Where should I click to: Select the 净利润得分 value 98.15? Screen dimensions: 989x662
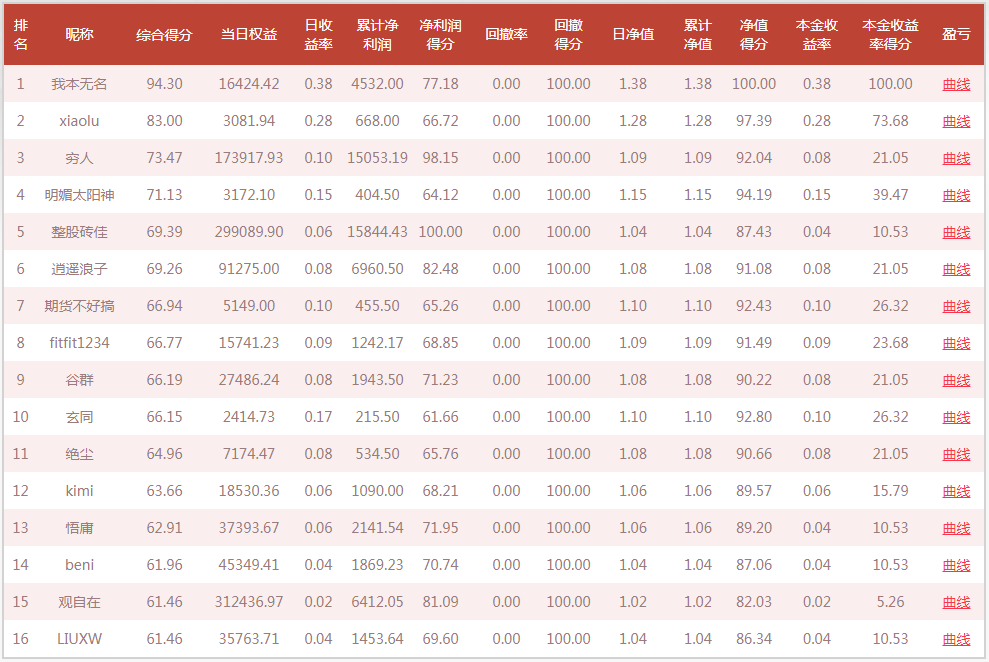(x=440, y=158)
